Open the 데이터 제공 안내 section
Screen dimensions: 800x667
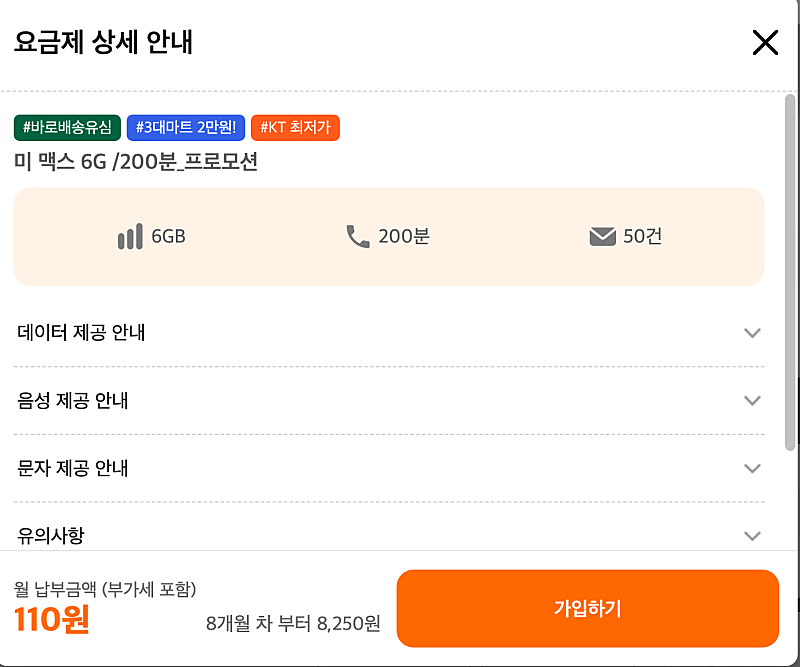point(82,333)
